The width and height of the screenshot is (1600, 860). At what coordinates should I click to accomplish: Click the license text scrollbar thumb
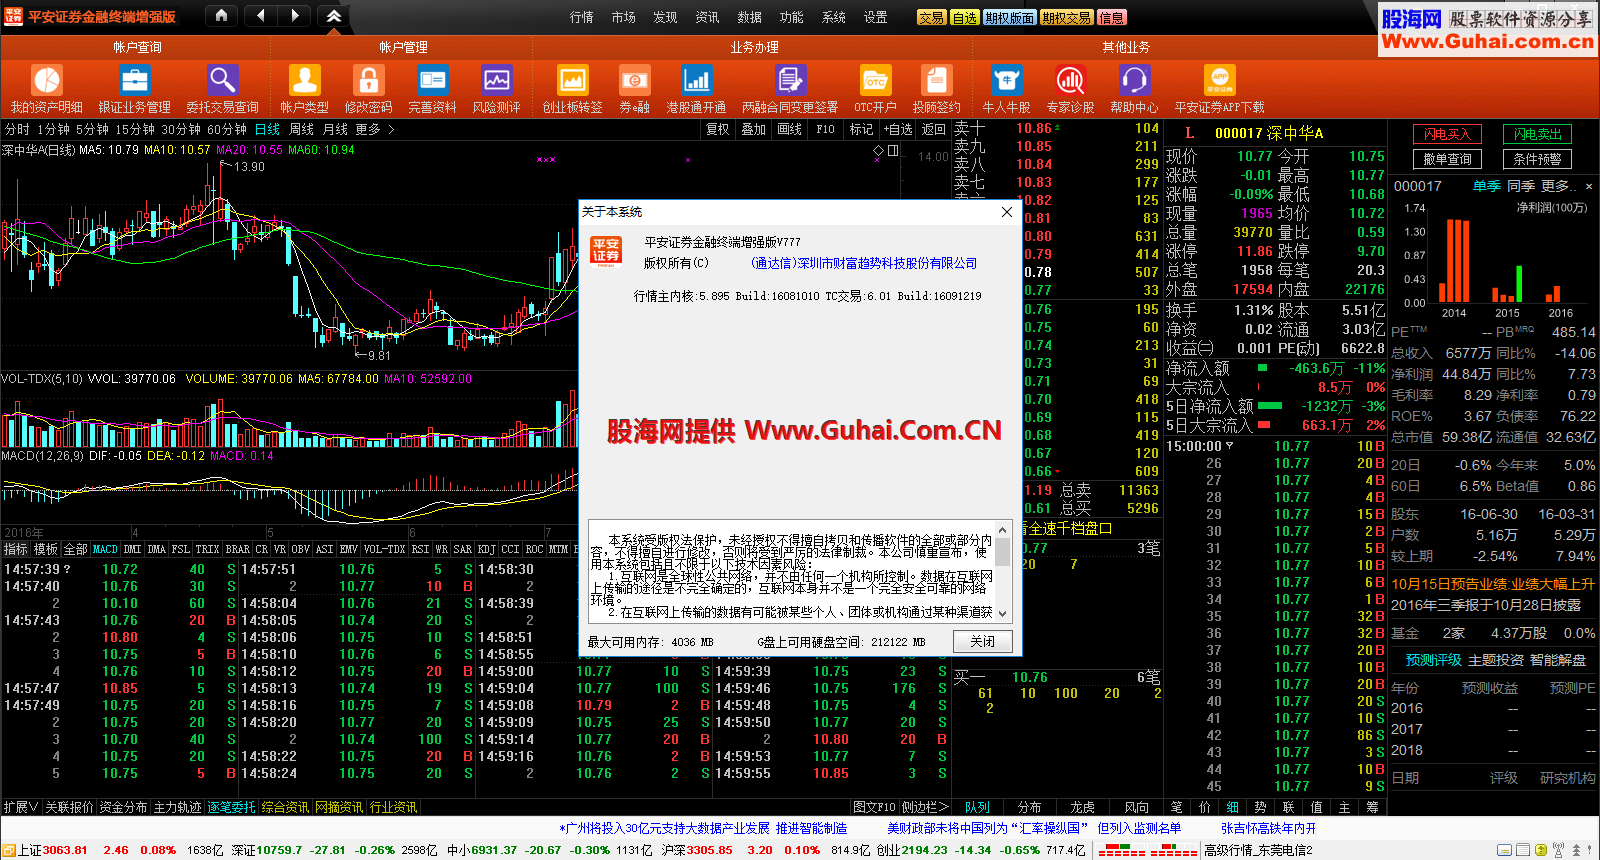(1002, 552)
